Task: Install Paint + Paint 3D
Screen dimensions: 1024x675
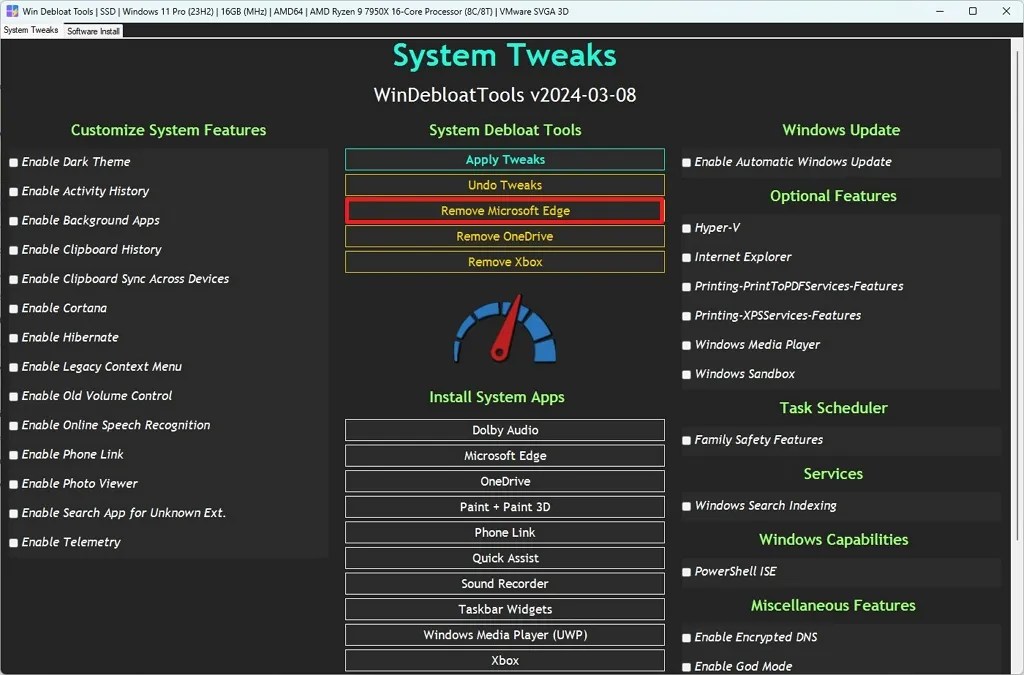Action: tap(505, 507)
